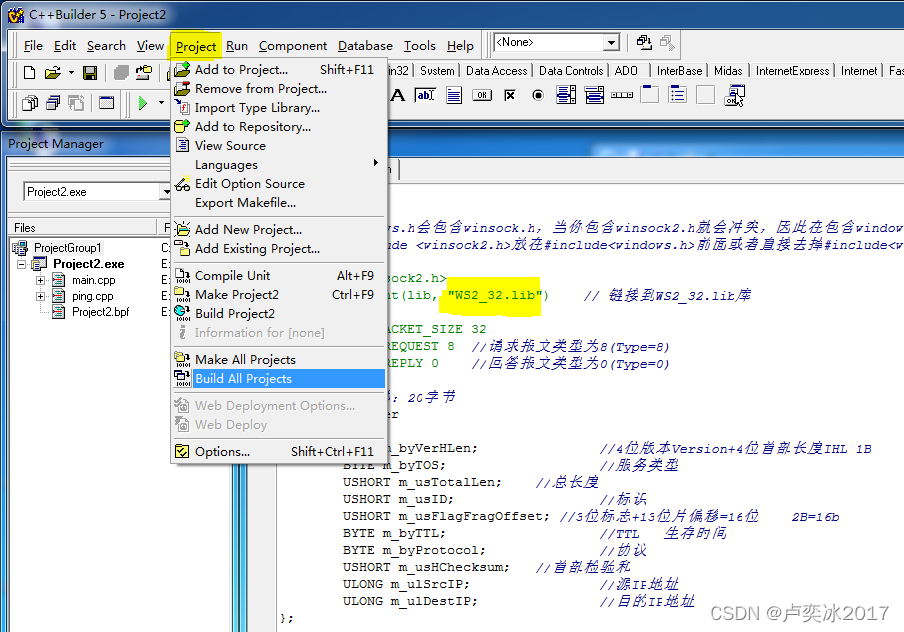Switch to the Data Controls palette tab
Image resolution: width=904 pixels, height=632 pixels.
click(571, 71)
